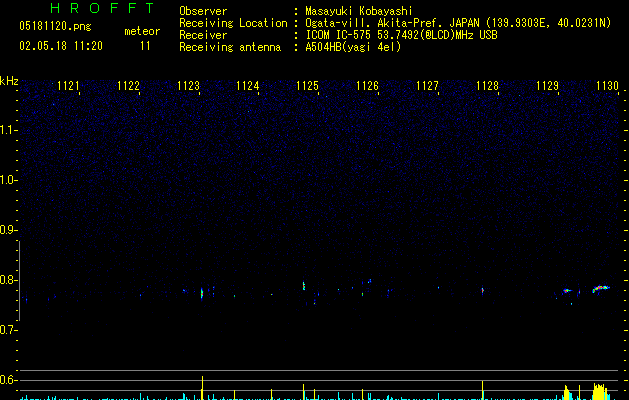Click the 1124 time axis marker

point(248,86)
